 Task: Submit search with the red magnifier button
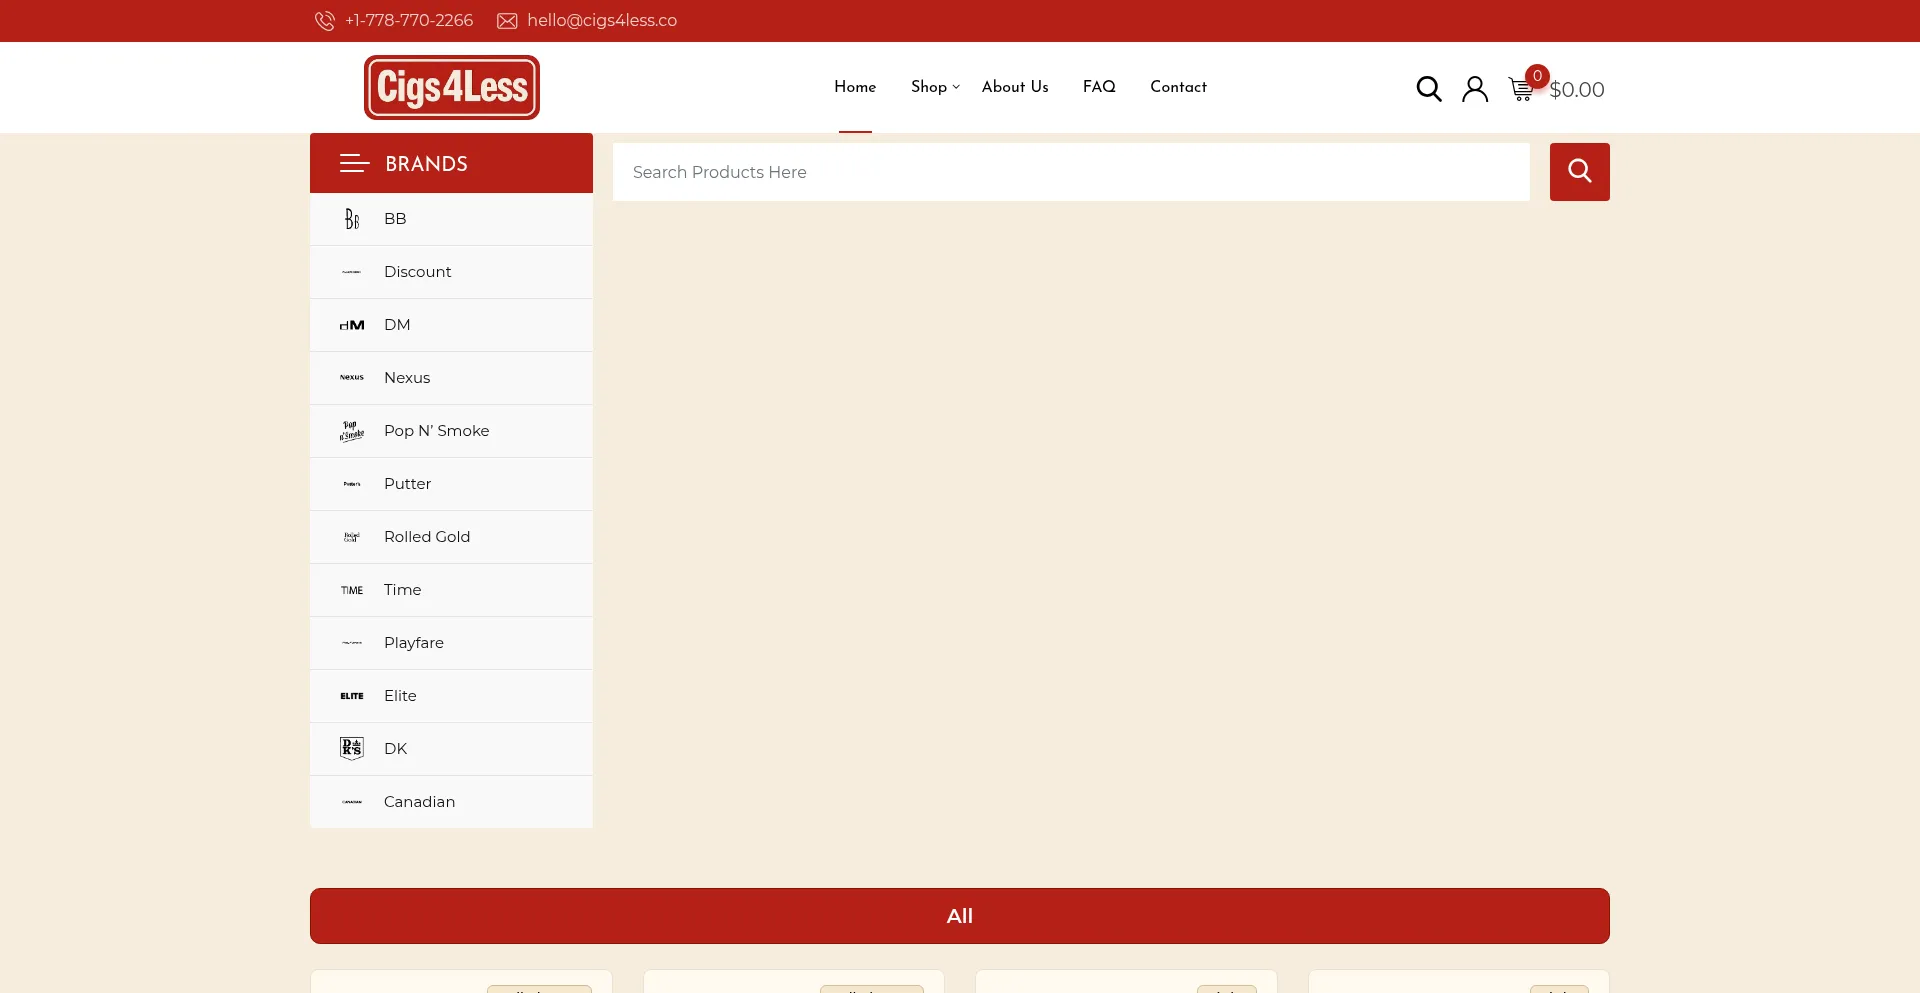coord(1580,172)
